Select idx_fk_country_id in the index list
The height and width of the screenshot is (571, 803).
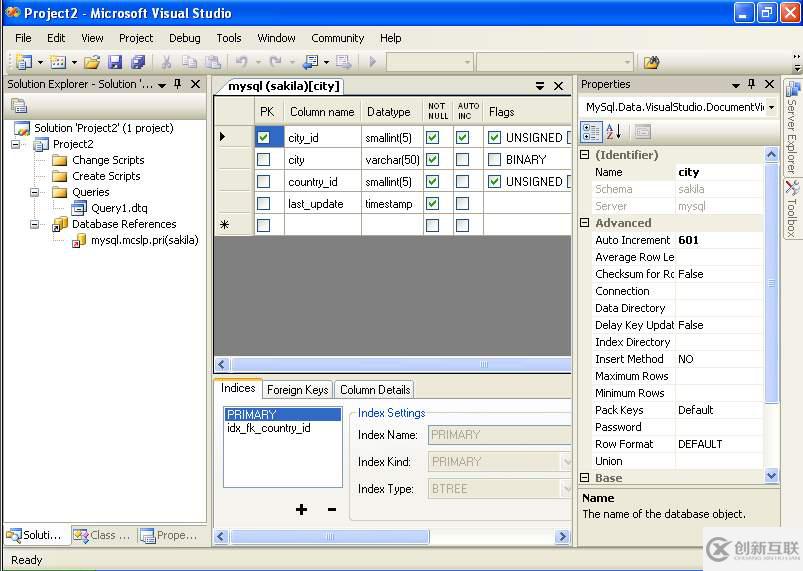[269, 428]
